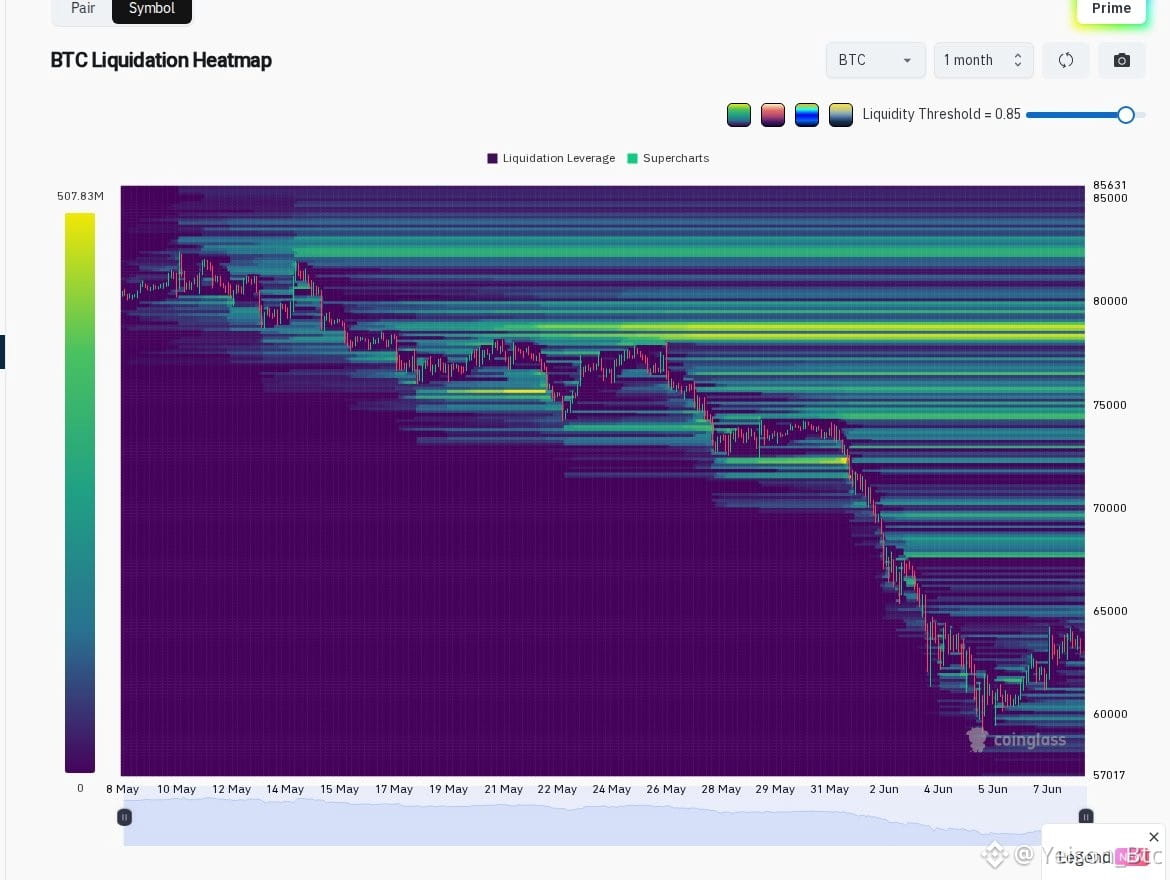Toggle the Liquidation Leverage legend series
This screenshot has width=1170, height=880.
click(x=551, y=158)
